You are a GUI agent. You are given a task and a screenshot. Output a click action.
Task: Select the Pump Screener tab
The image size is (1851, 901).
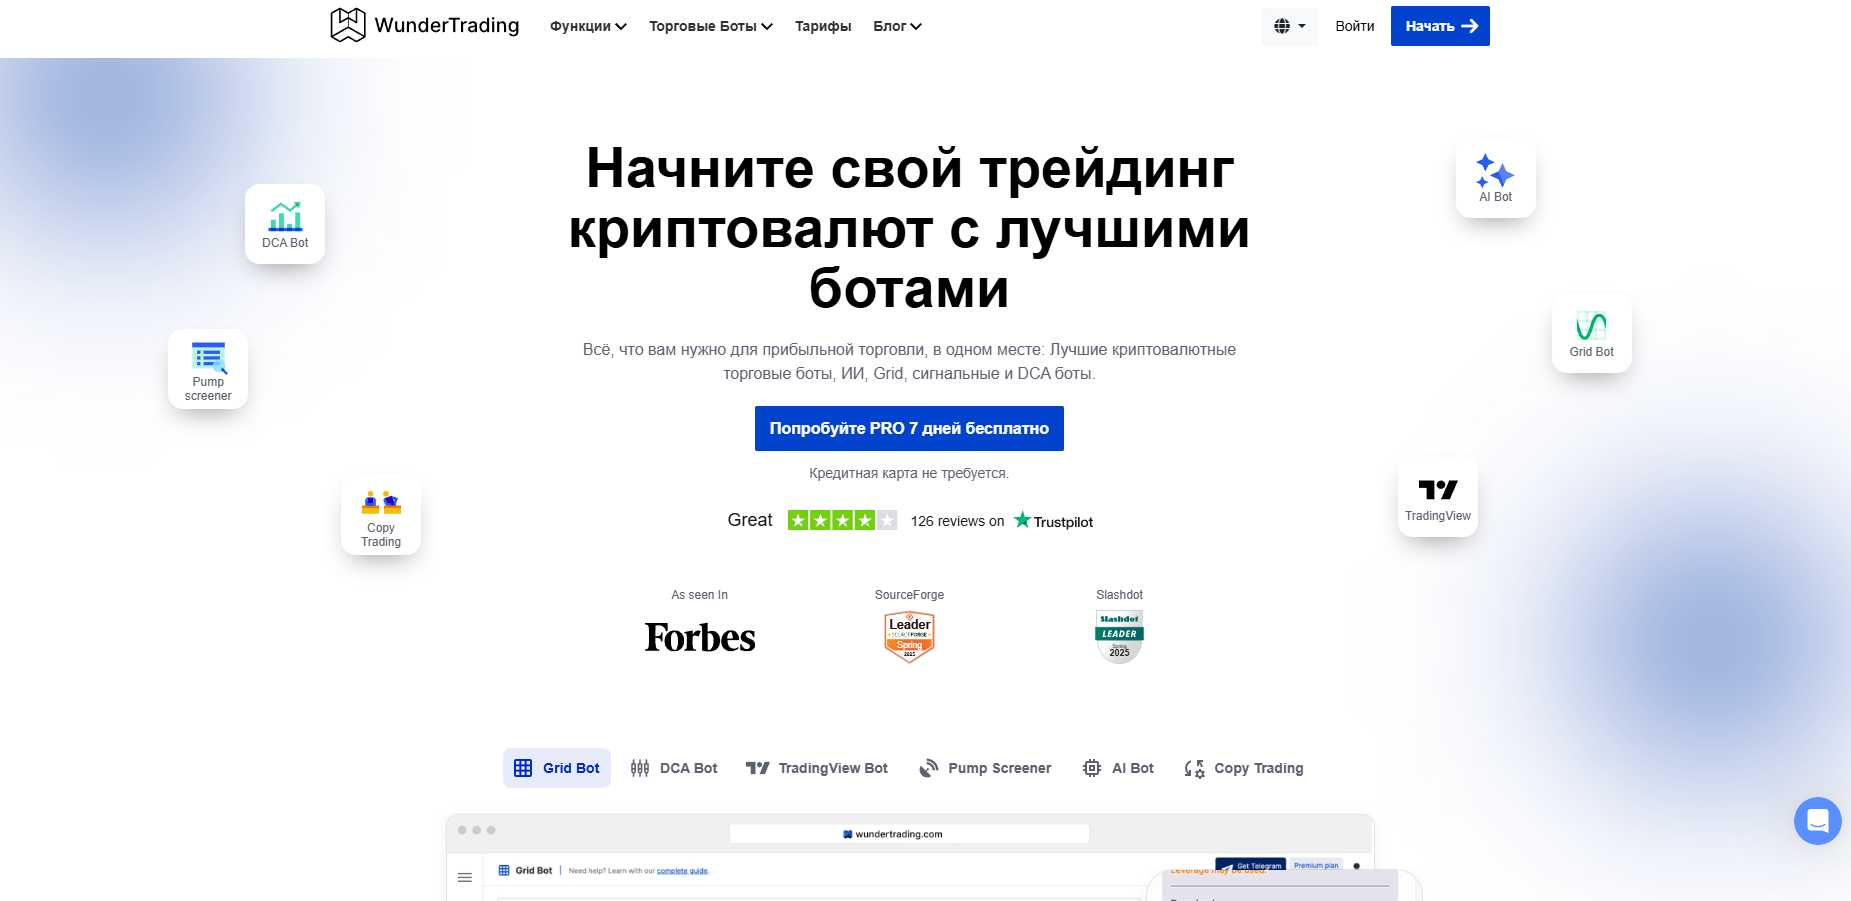(985, 768)
